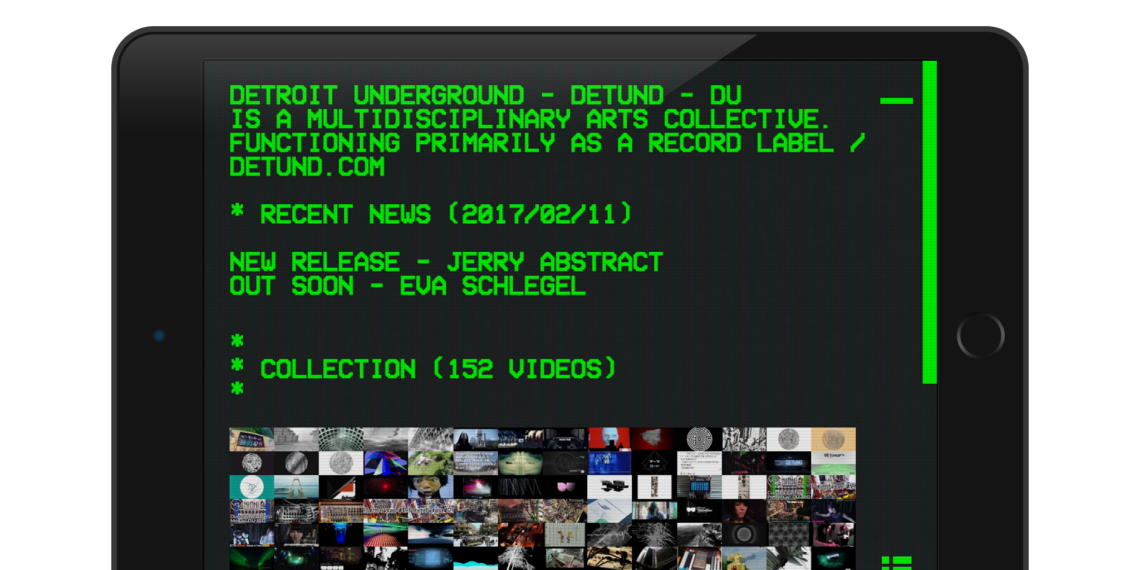Open the DETUND.COM link
1140x570 pixels.
click(x=307, y=166)
